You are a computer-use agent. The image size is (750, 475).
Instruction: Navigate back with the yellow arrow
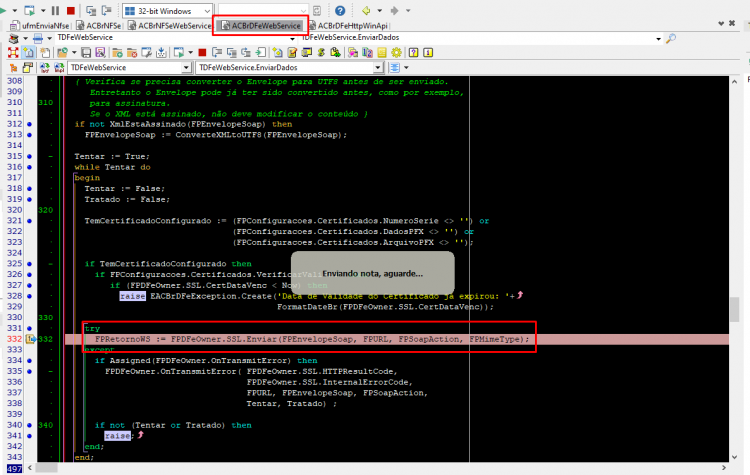tap(366, 11)
